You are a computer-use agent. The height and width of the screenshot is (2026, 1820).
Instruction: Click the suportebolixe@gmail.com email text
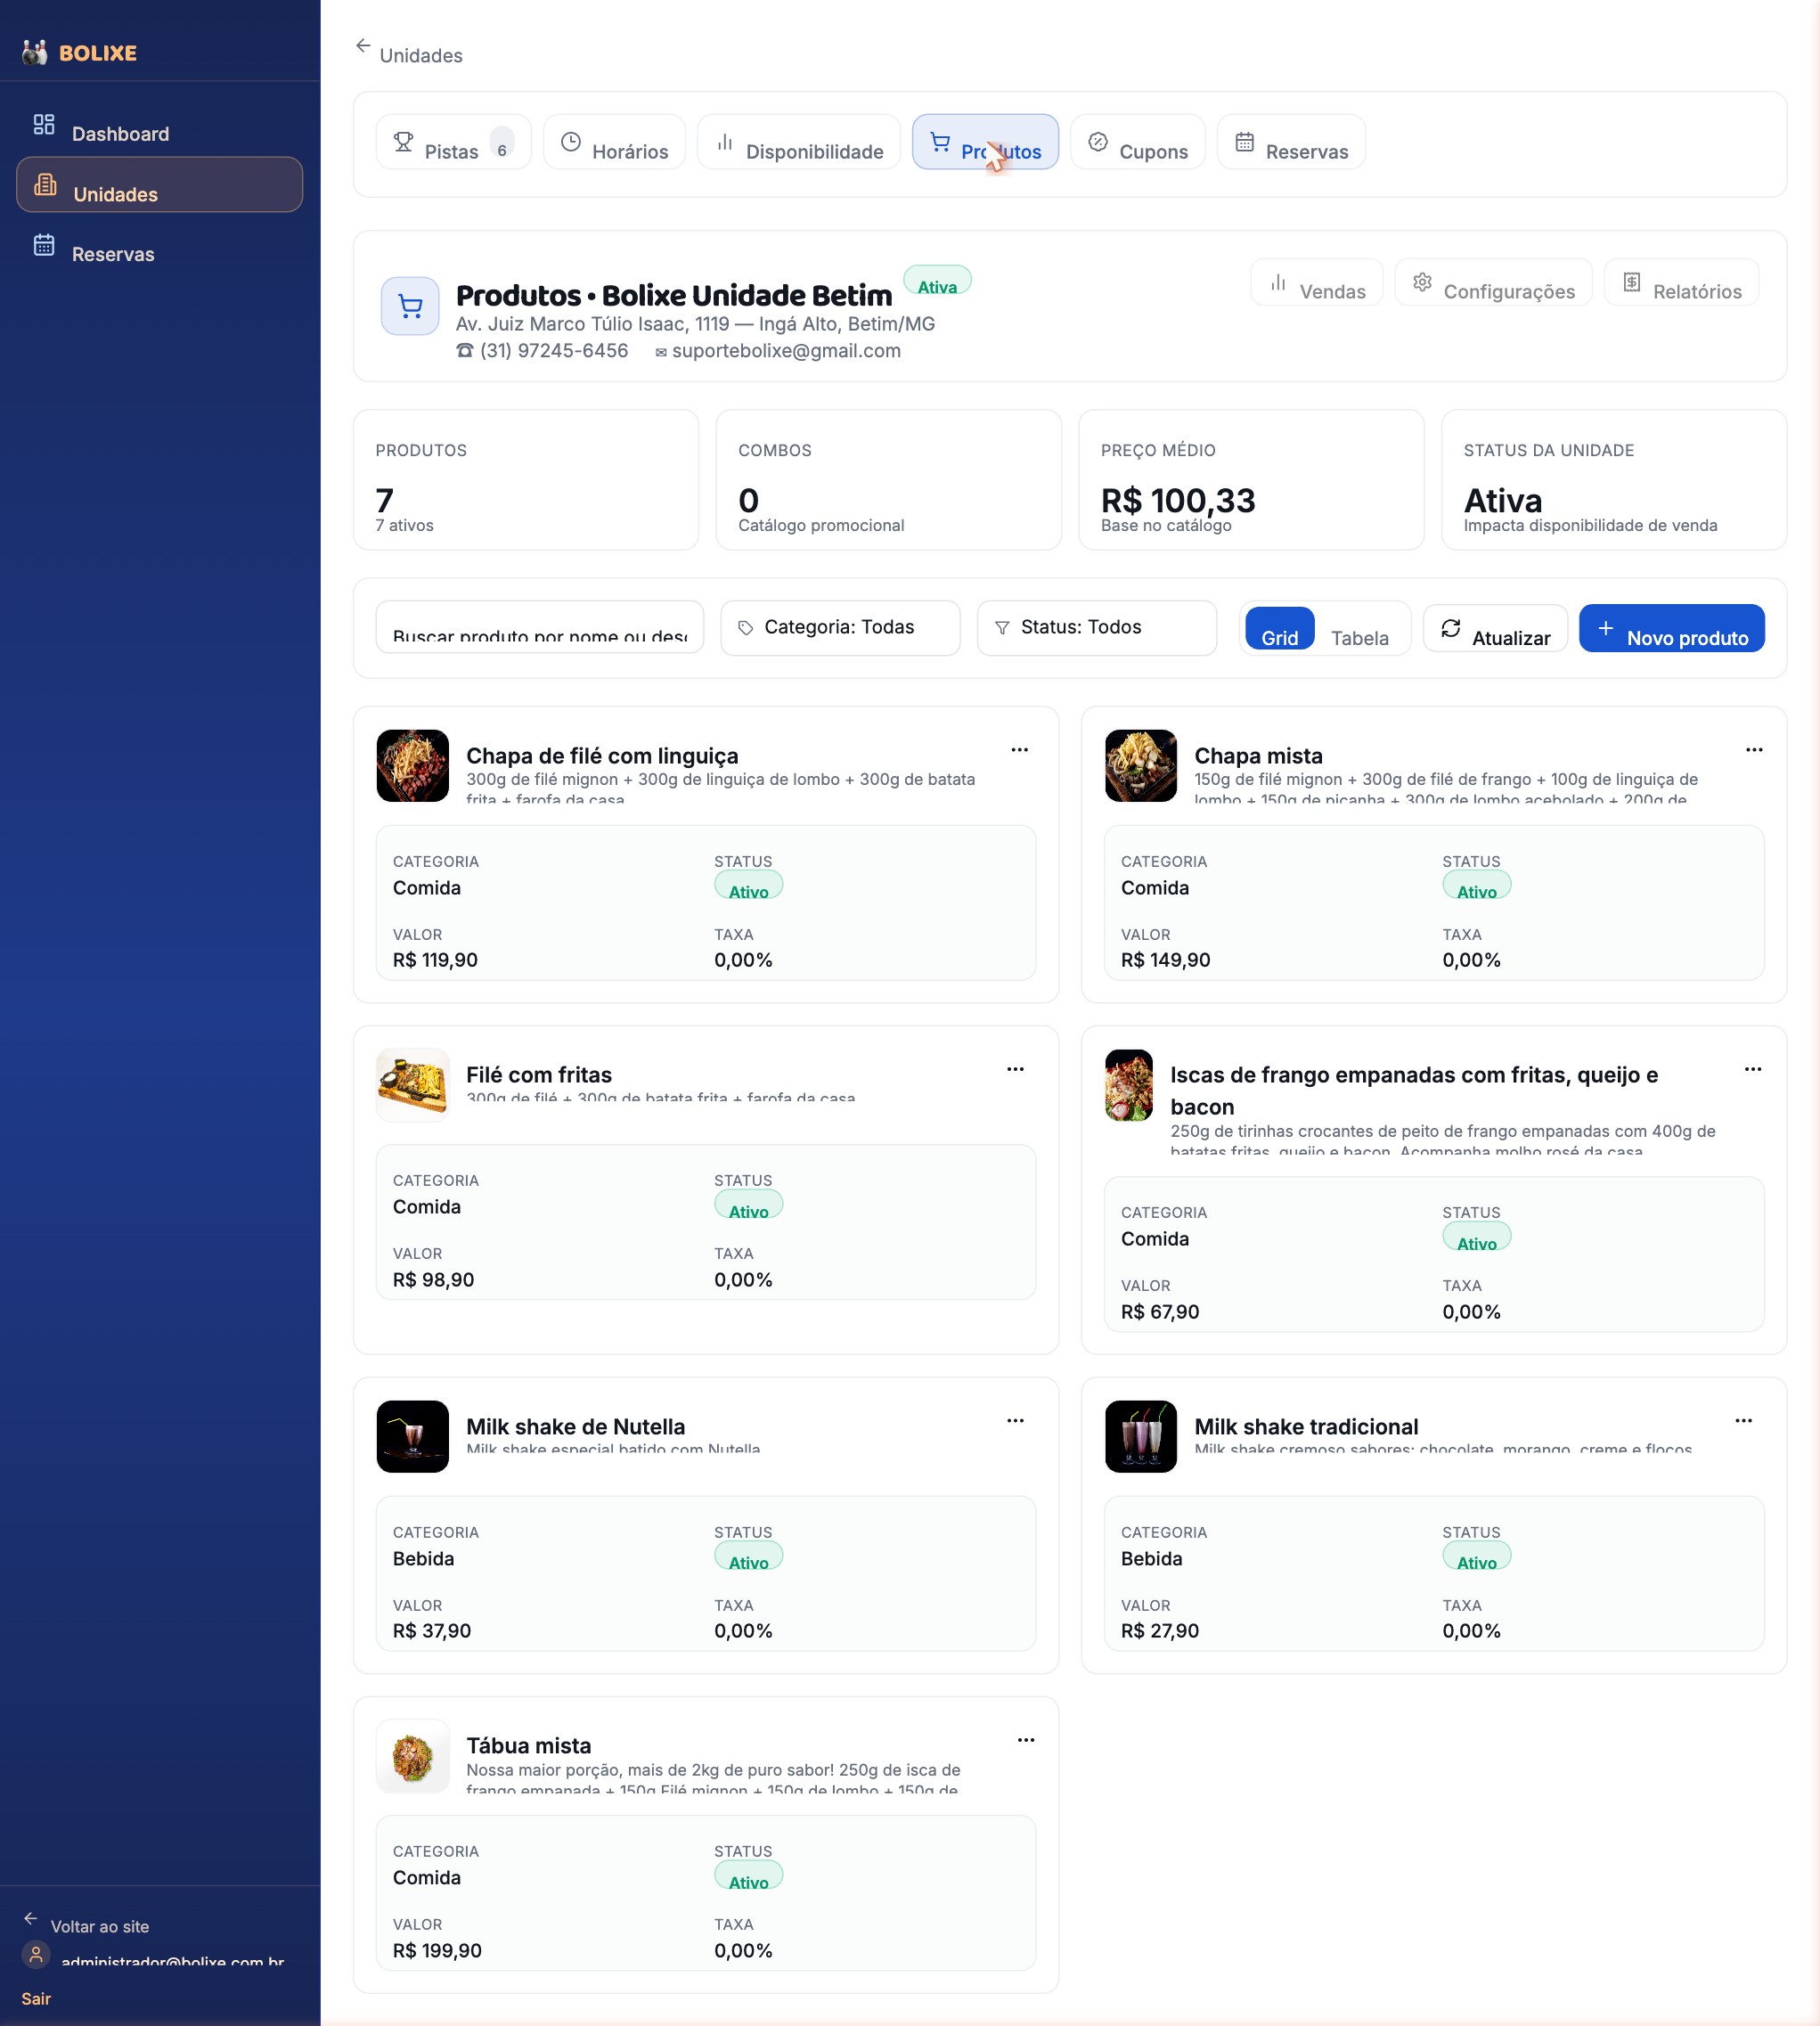point(786,351)
